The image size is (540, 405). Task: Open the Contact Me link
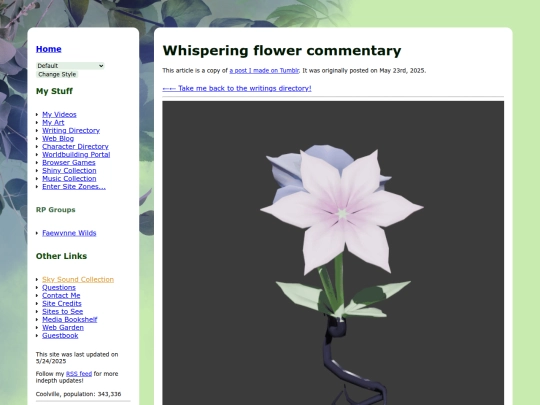[61, 295]
